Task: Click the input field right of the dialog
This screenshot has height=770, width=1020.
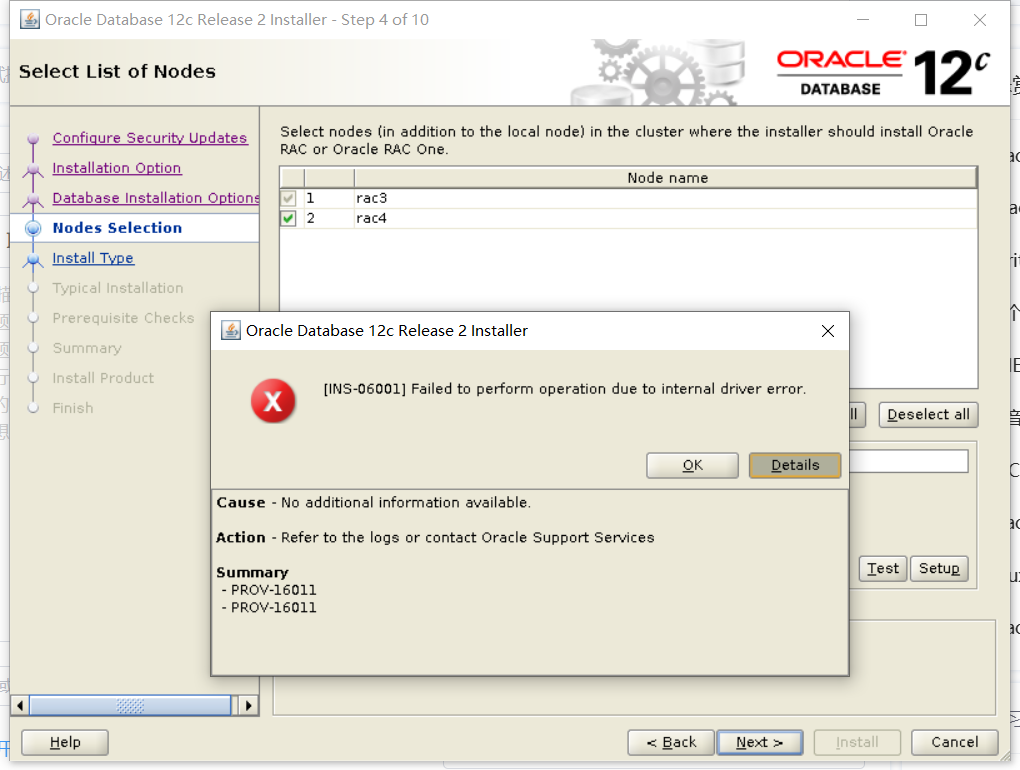Action: tap(909, 461)
